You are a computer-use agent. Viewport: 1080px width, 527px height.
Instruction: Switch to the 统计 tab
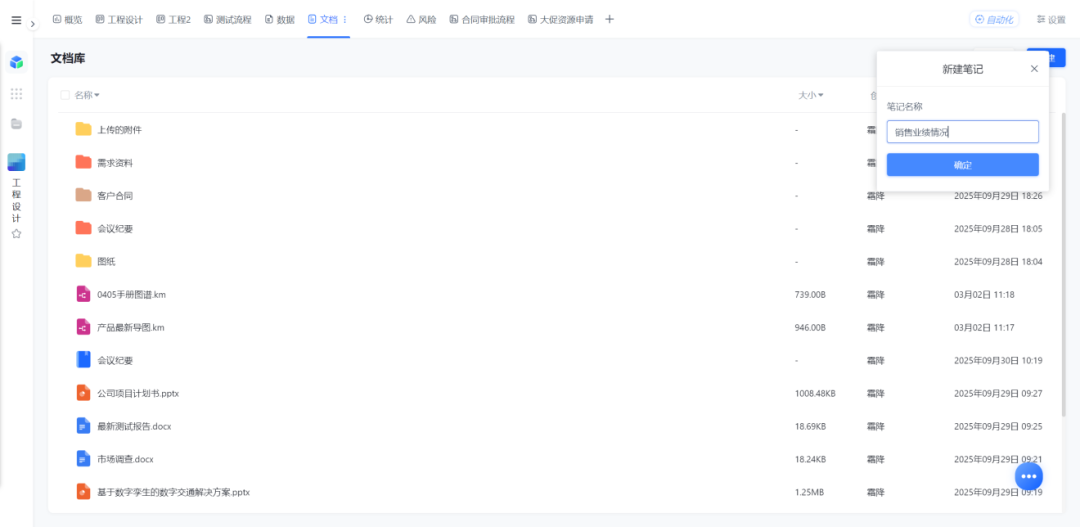(378, 20)
